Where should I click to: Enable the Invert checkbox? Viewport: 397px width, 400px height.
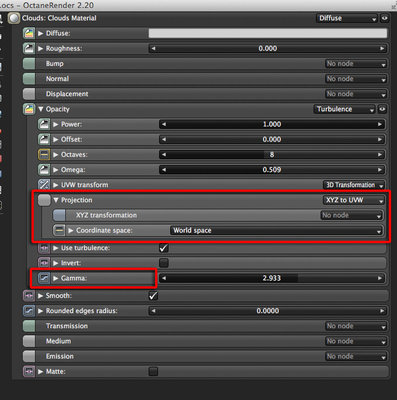pos(164,263)
